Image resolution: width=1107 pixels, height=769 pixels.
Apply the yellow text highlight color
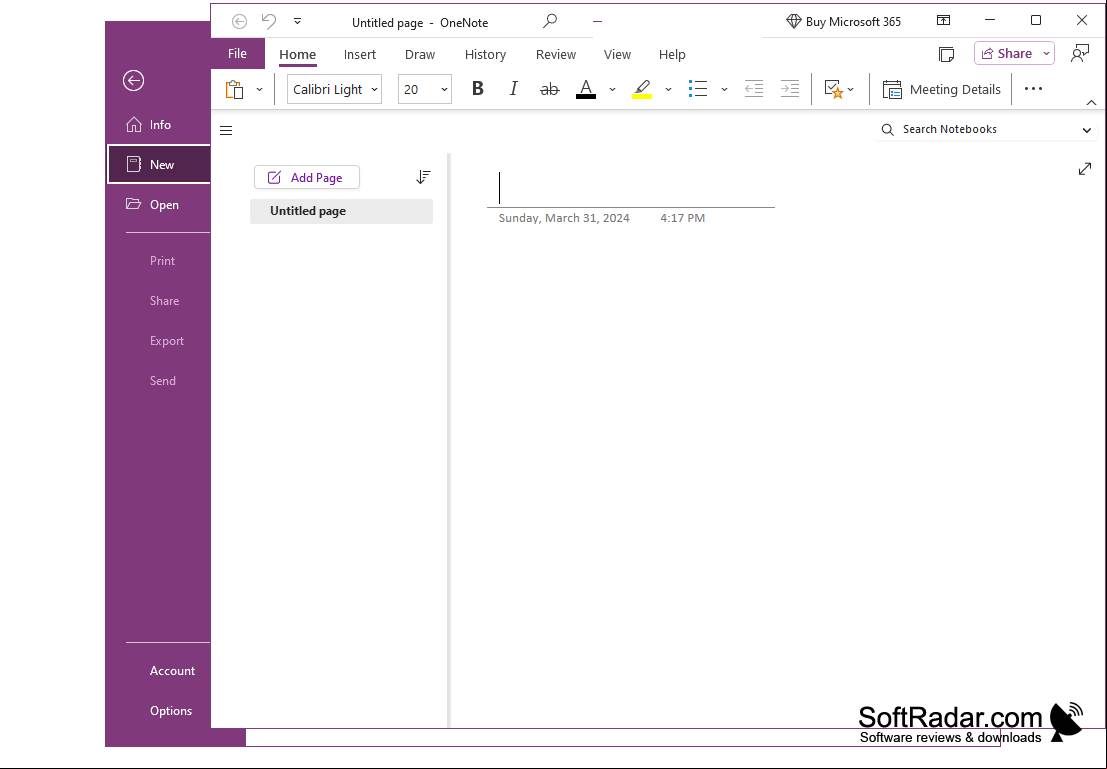tap(642, 89)
